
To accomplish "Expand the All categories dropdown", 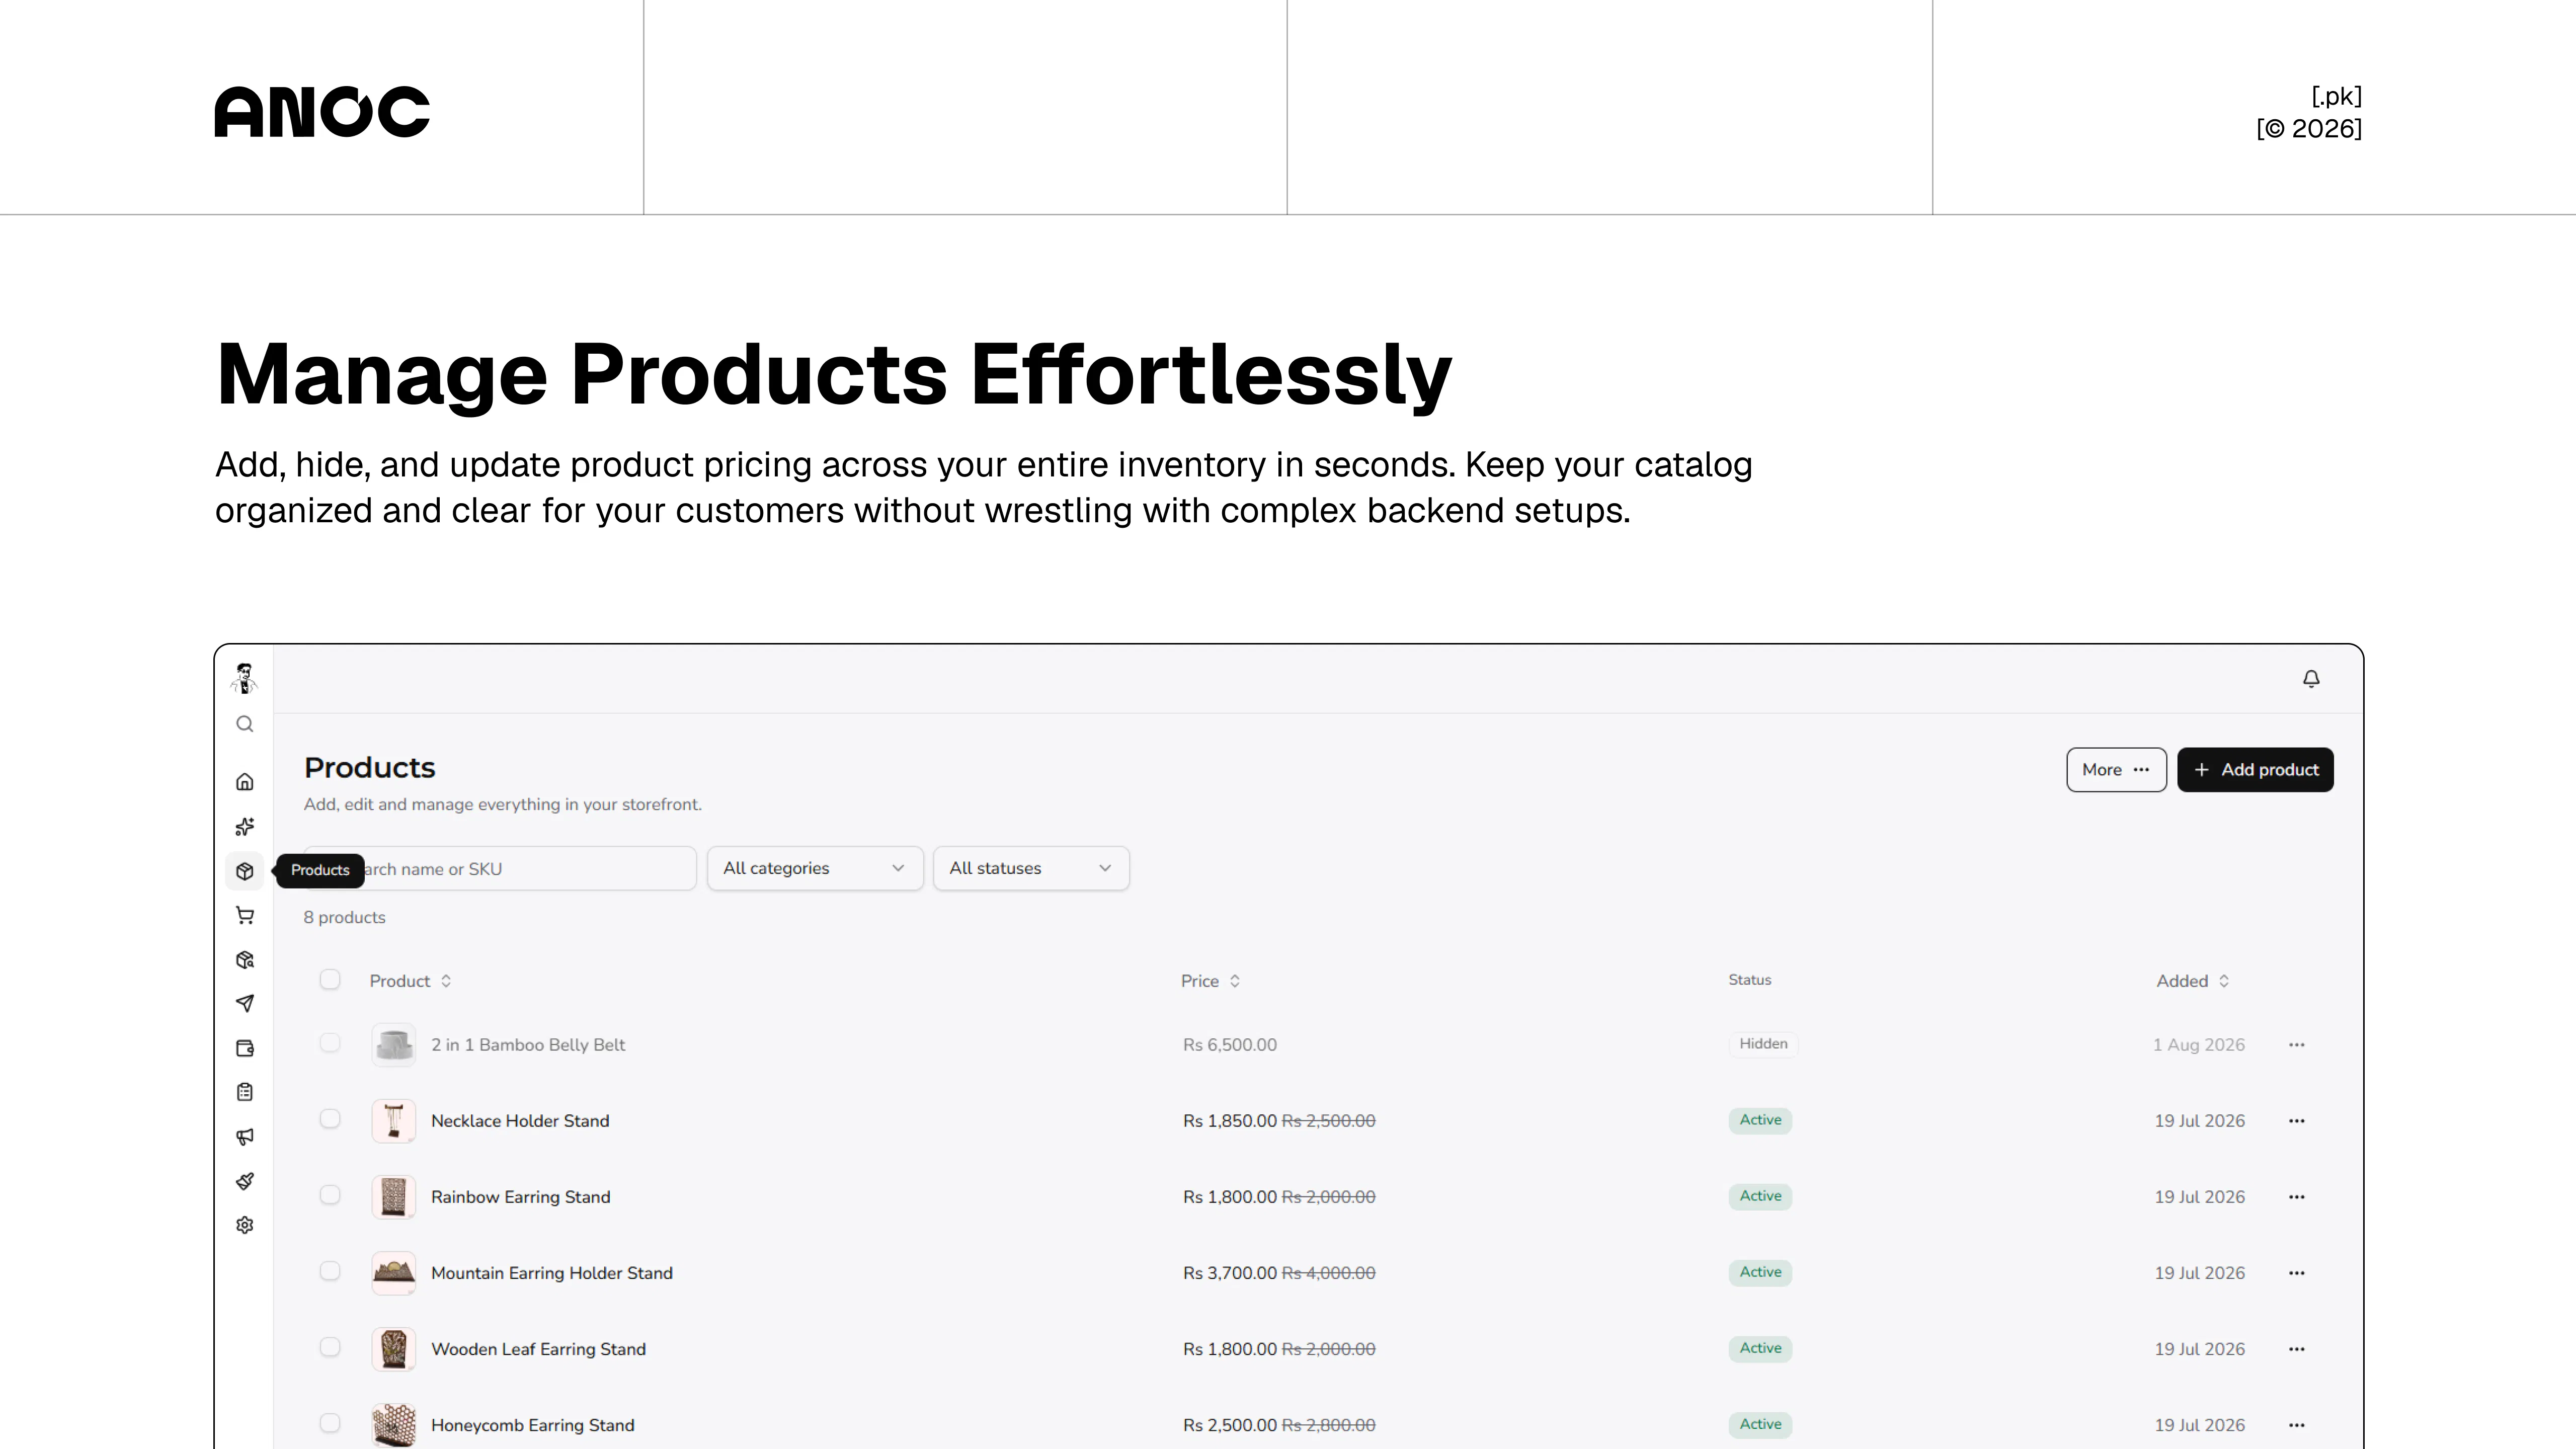I will pos(815,868).
